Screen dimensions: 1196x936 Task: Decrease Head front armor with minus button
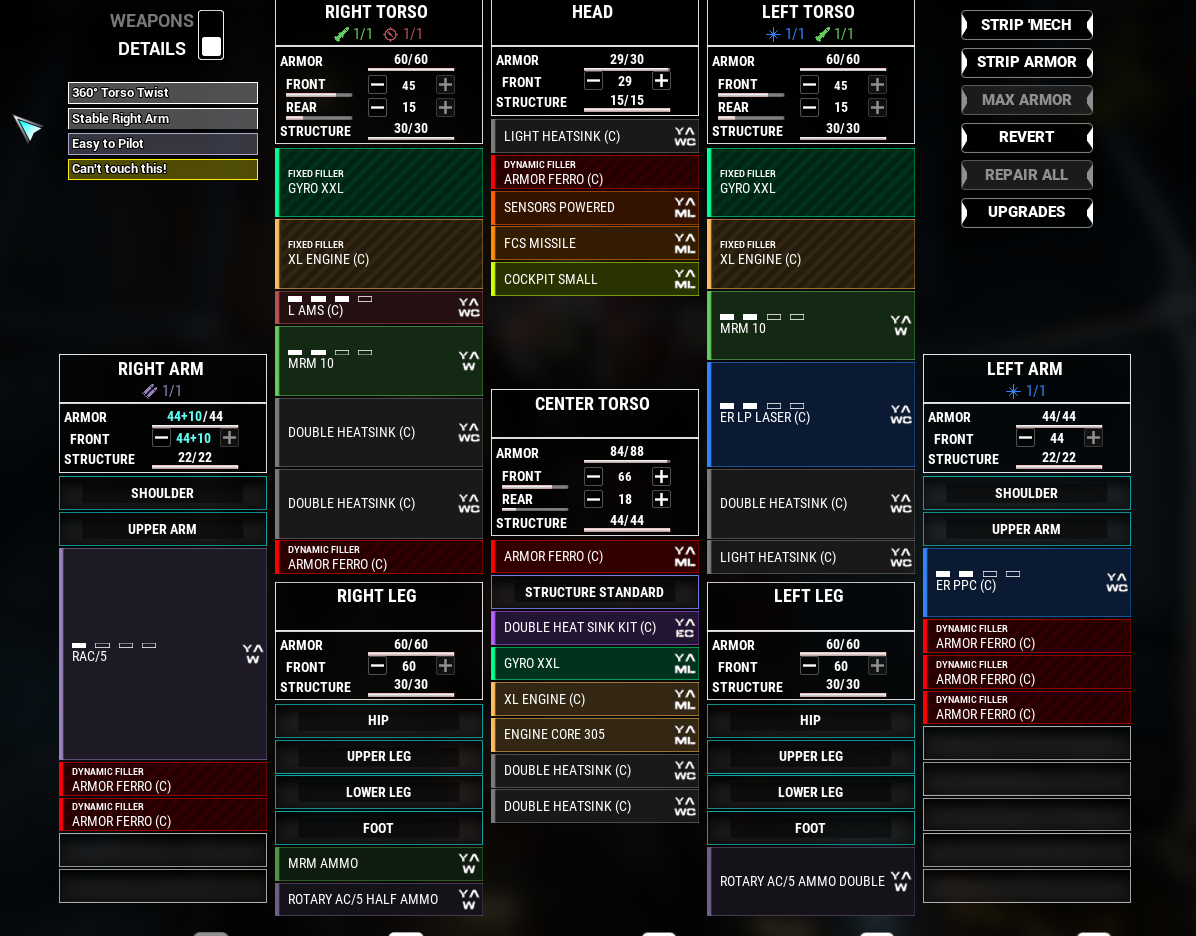(x=593, y=80)
